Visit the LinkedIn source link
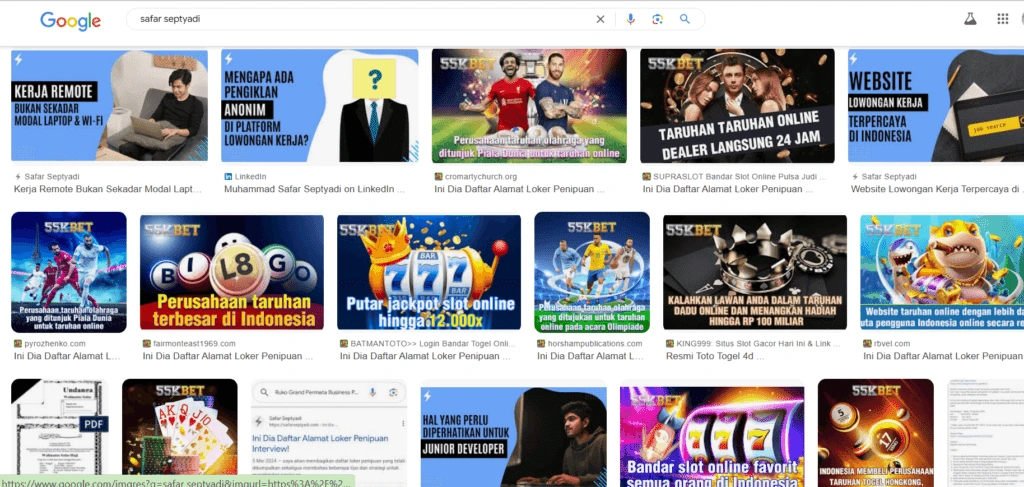Screen dimensions: 1024x487 pyautogui.click(x=251, y=176)
